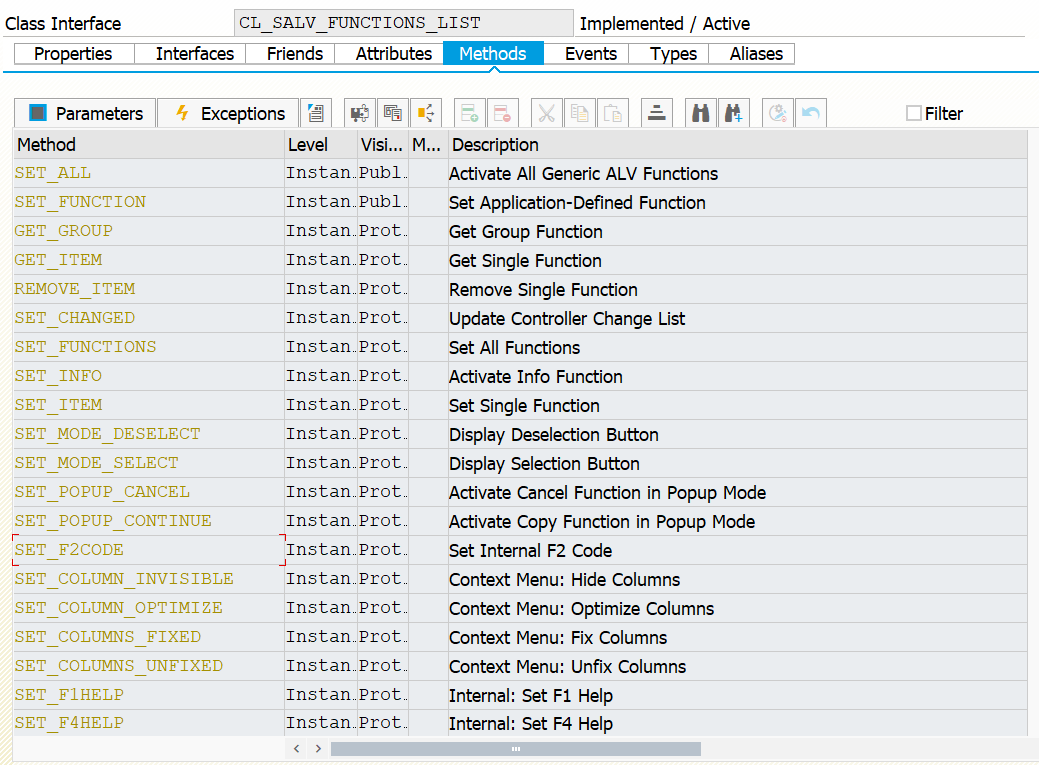Select the SET_FUNCTION method cell
Image resolution: width=1039 pixels, height=765 pixels.
coord(149,202)
